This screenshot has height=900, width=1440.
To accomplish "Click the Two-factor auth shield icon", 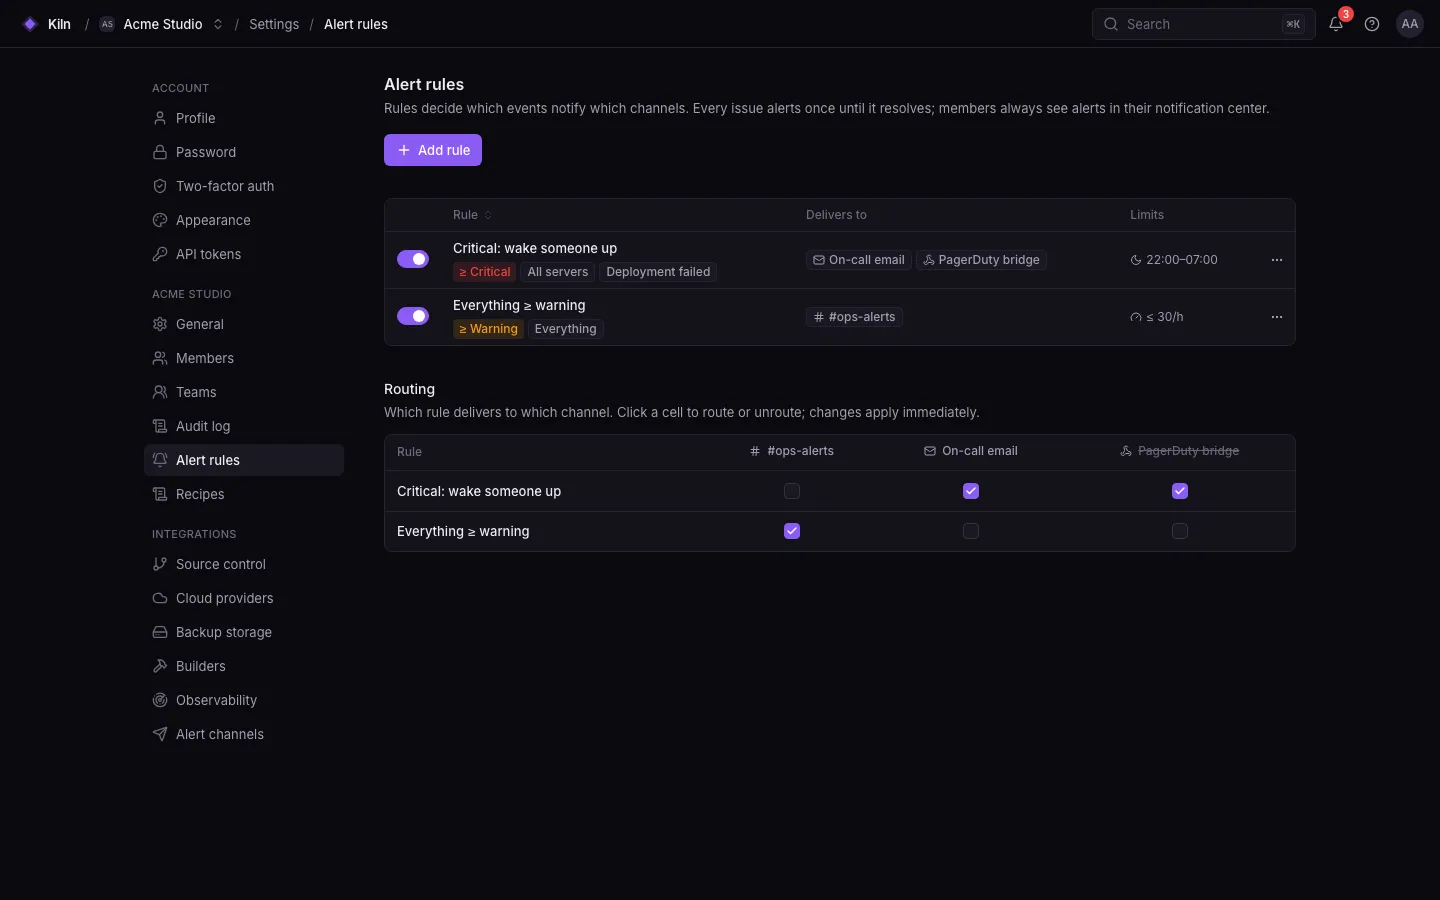I will pyautogui.click(x=160, y=186).
